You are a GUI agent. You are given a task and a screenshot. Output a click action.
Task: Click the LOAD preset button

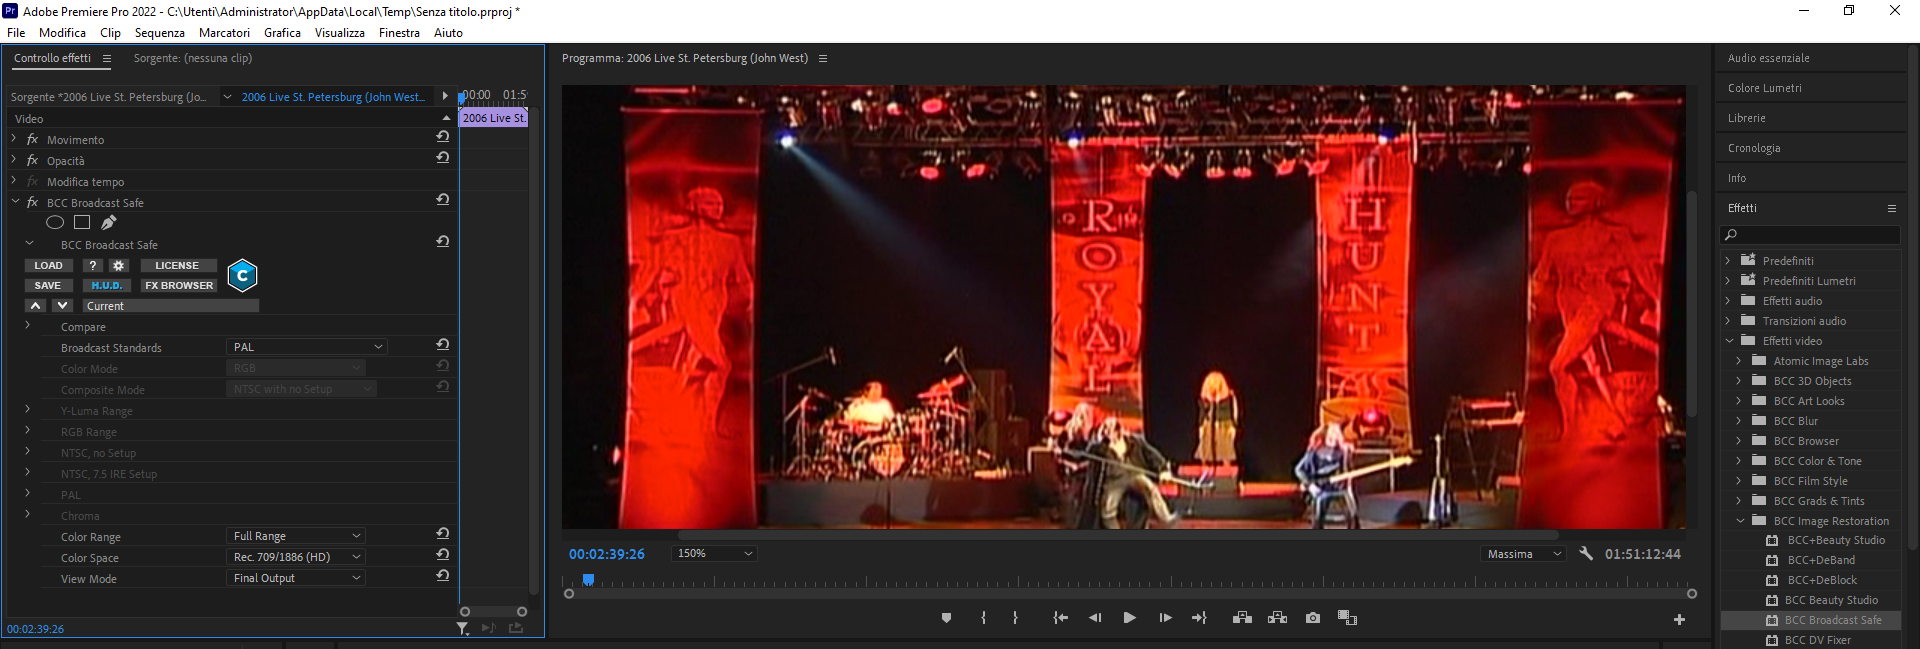coord(48,265)
